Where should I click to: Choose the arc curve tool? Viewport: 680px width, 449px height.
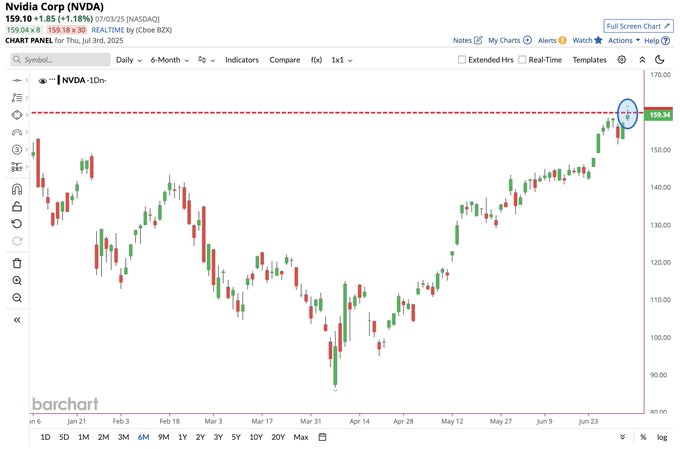point(17,132)
